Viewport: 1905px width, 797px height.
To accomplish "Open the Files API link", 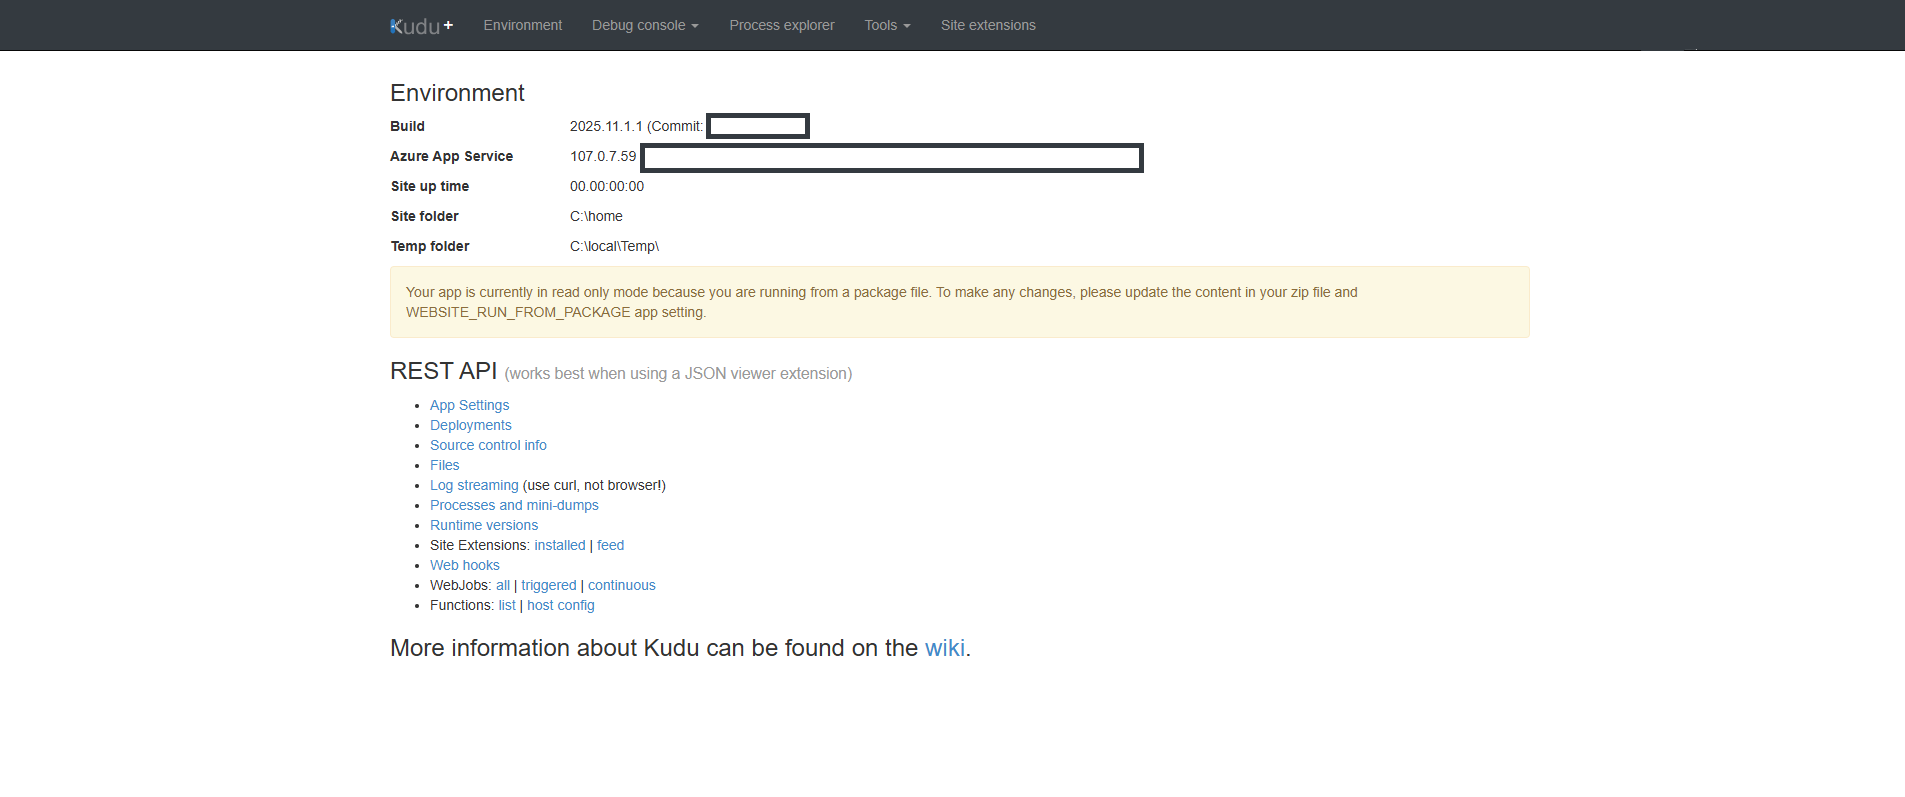I will (444, 465).
